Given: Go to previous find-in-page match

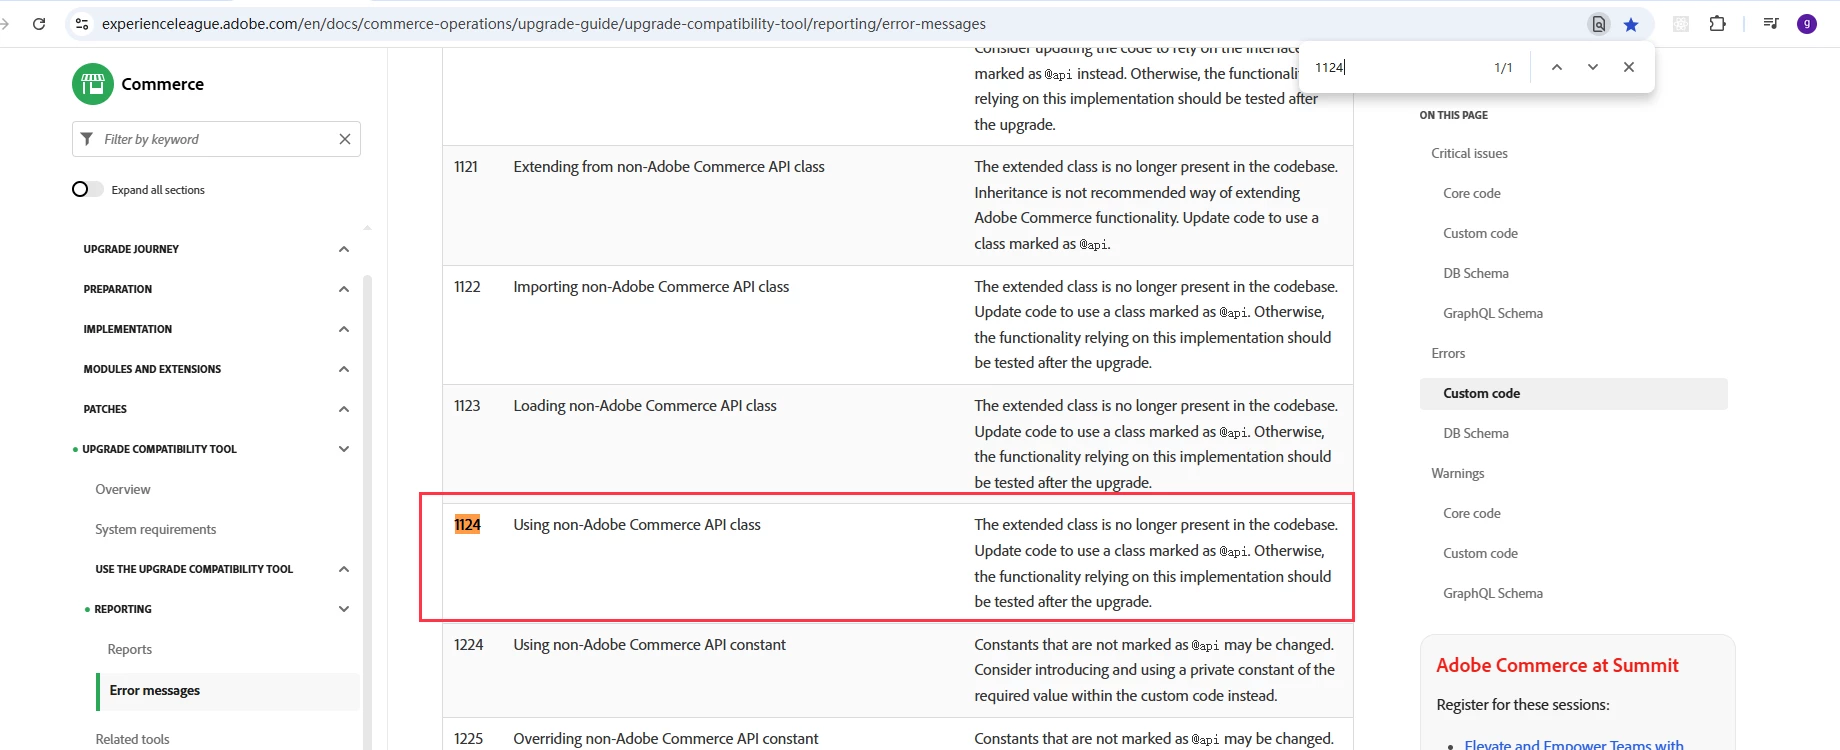Looking at the screenshot, I should pyautogui.click(x=1557, y=67).
